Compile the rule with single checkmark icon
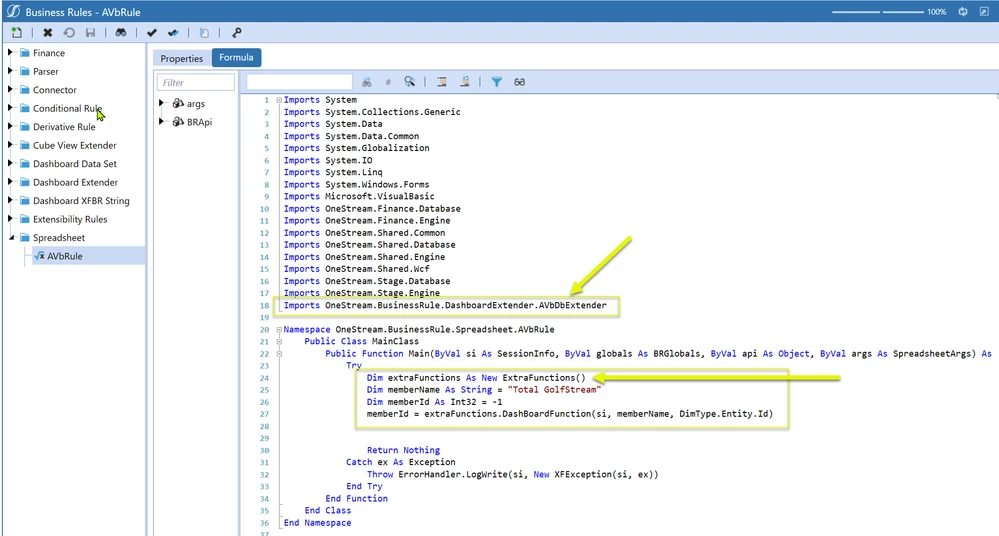Image resolution: width=999 pixels, height=536 pixels. [x=152, y=33]
